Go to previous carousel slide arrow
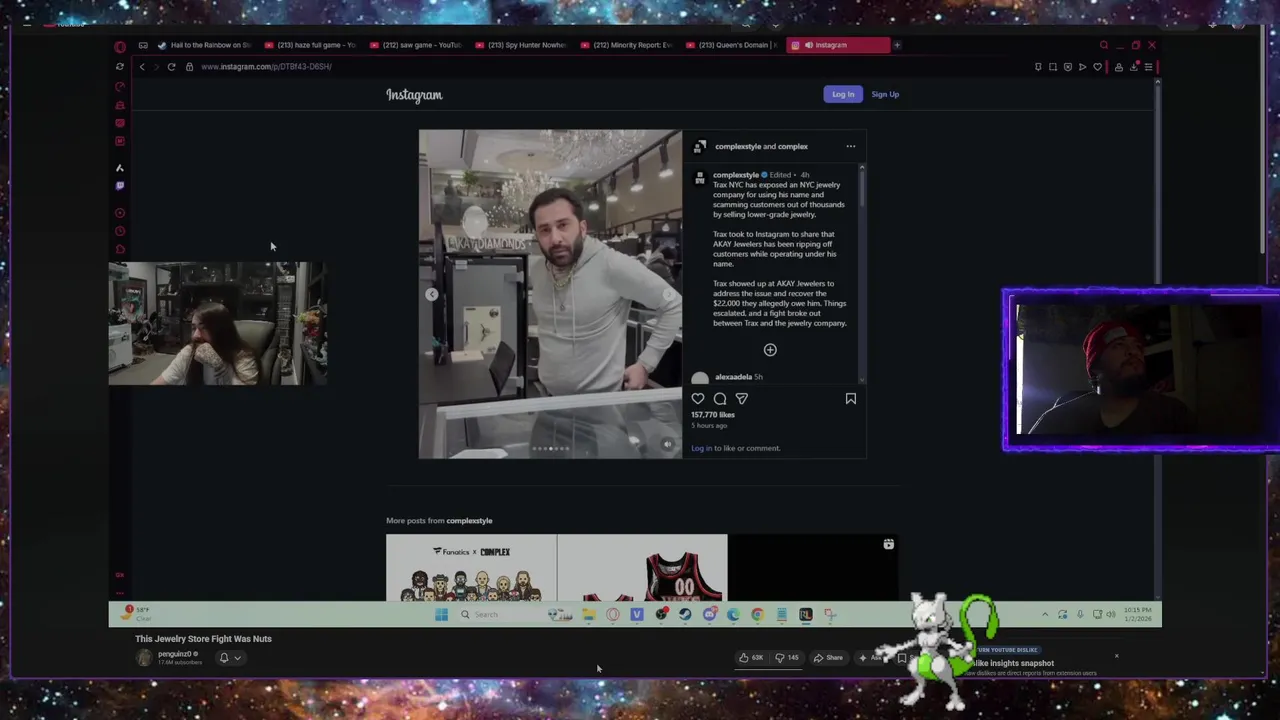1280x720 pixels. pos(432,295)
